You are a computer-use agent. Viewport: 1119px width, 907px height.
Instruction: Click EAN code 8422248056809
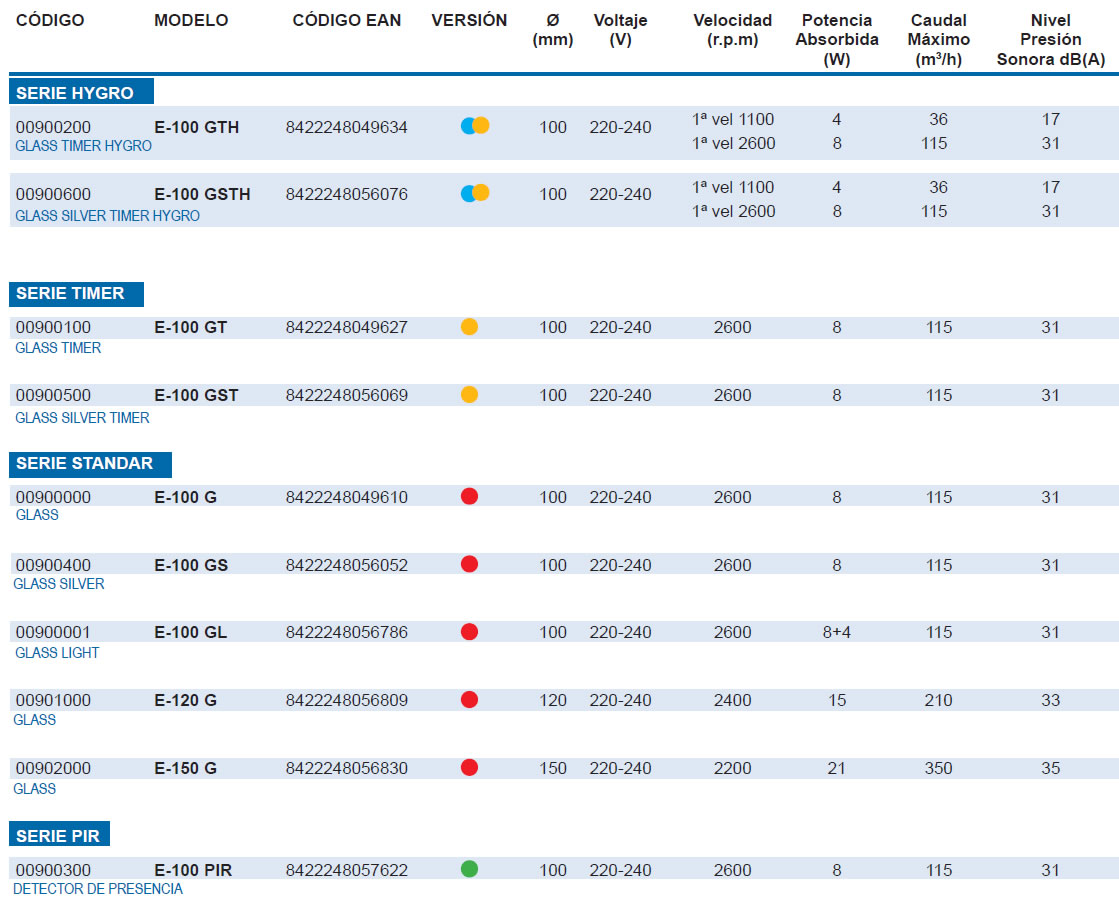(x=347, y=700)
